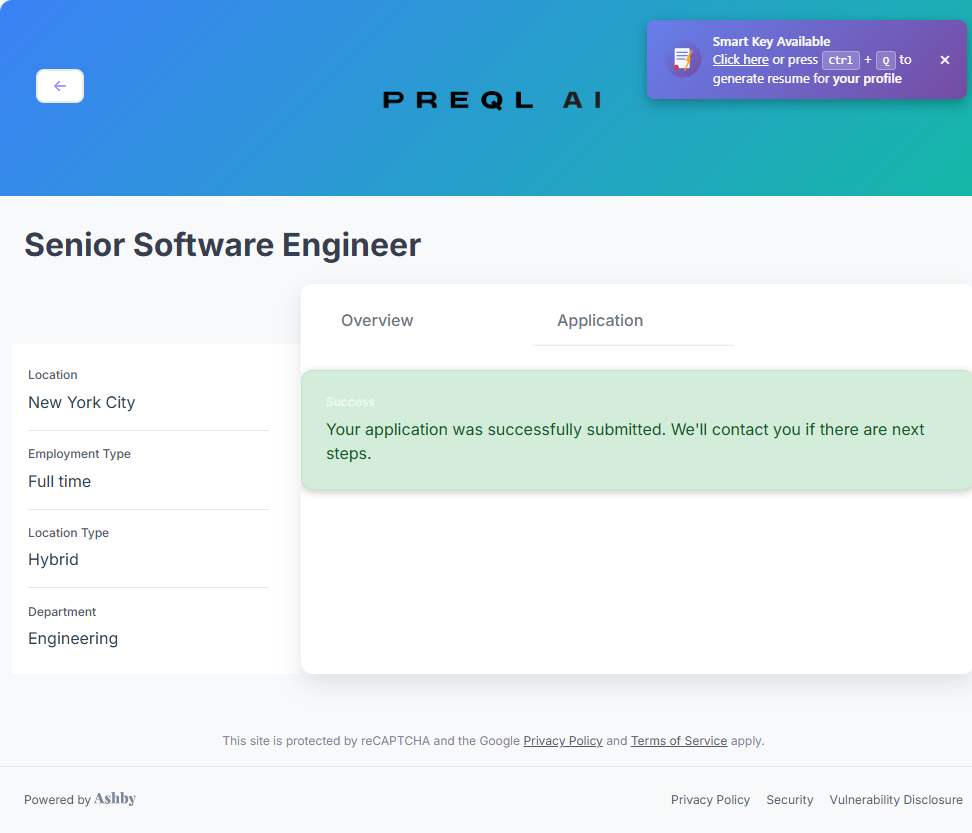Click the Ctrl key badge in notification
The image size is (972, 833).
point(840,60)
